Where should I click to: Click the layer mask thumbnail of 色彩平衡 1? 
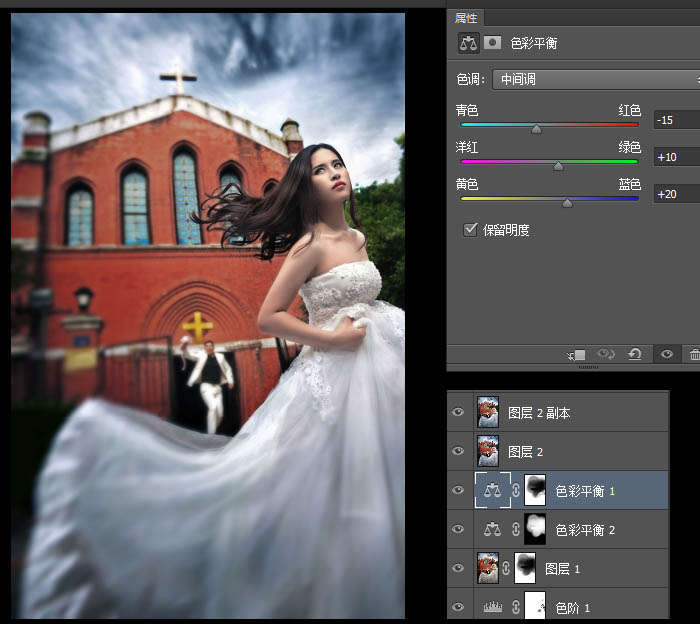coord(536,490)
